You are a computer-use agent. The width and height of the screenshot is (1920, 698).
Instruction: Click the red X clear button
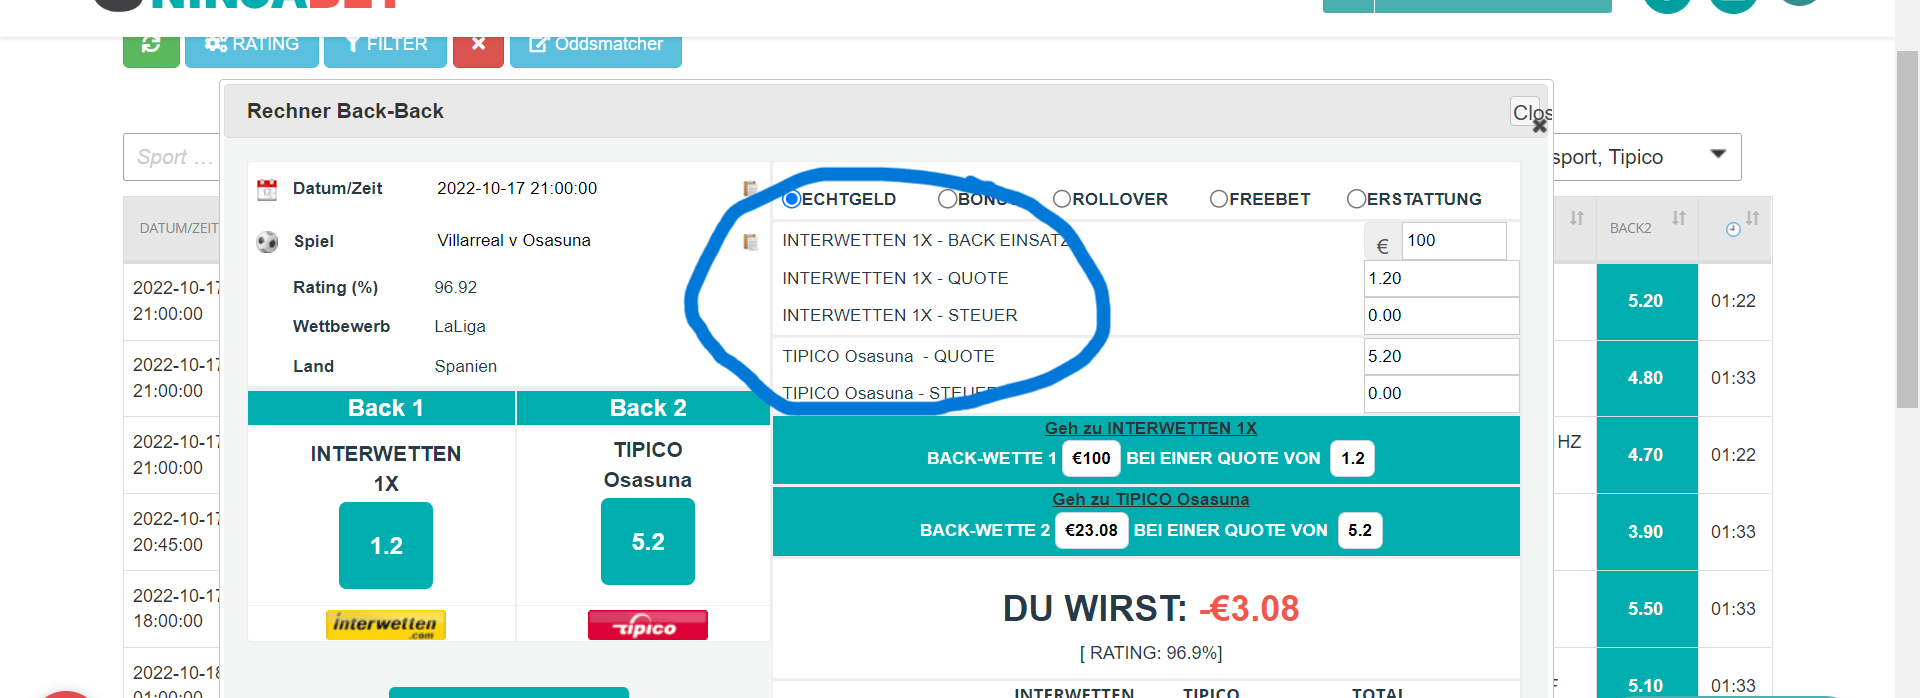(x=478, y=46)
